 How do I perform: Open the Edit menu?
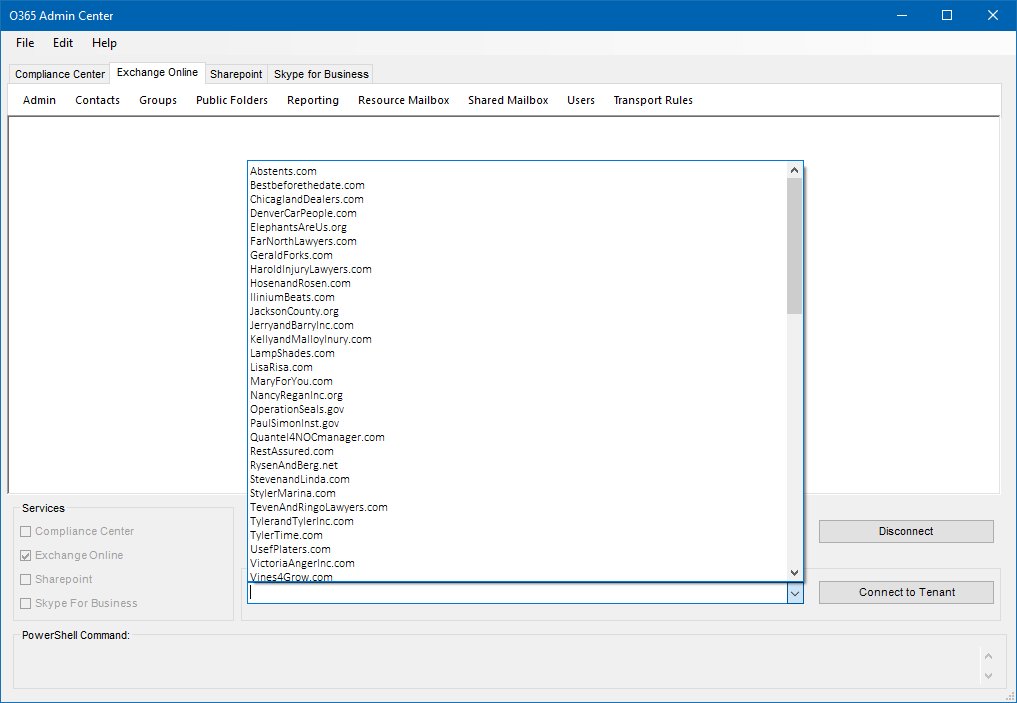62,43
